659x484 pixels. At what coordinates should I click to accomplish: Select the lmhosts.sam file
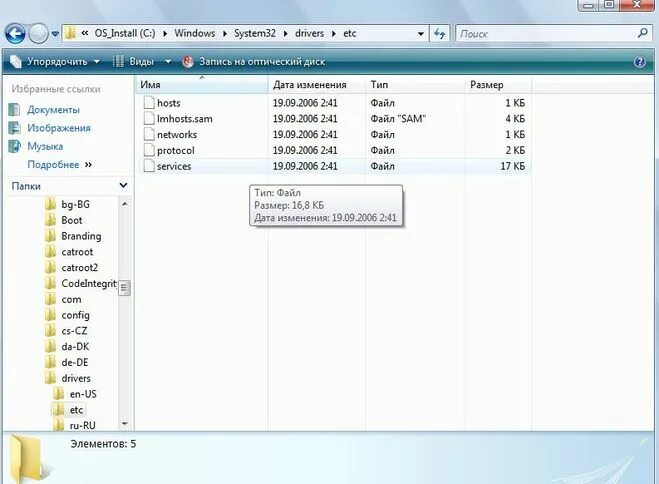coord(185,119)
